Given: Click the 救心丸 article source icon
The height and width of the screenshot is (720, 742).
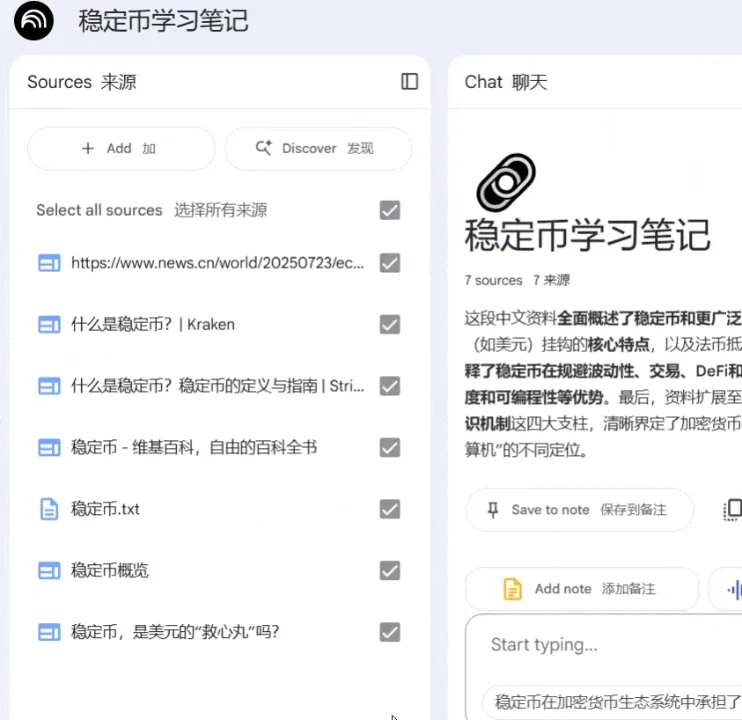Looking at the screenshot, I should pos(49,632).
